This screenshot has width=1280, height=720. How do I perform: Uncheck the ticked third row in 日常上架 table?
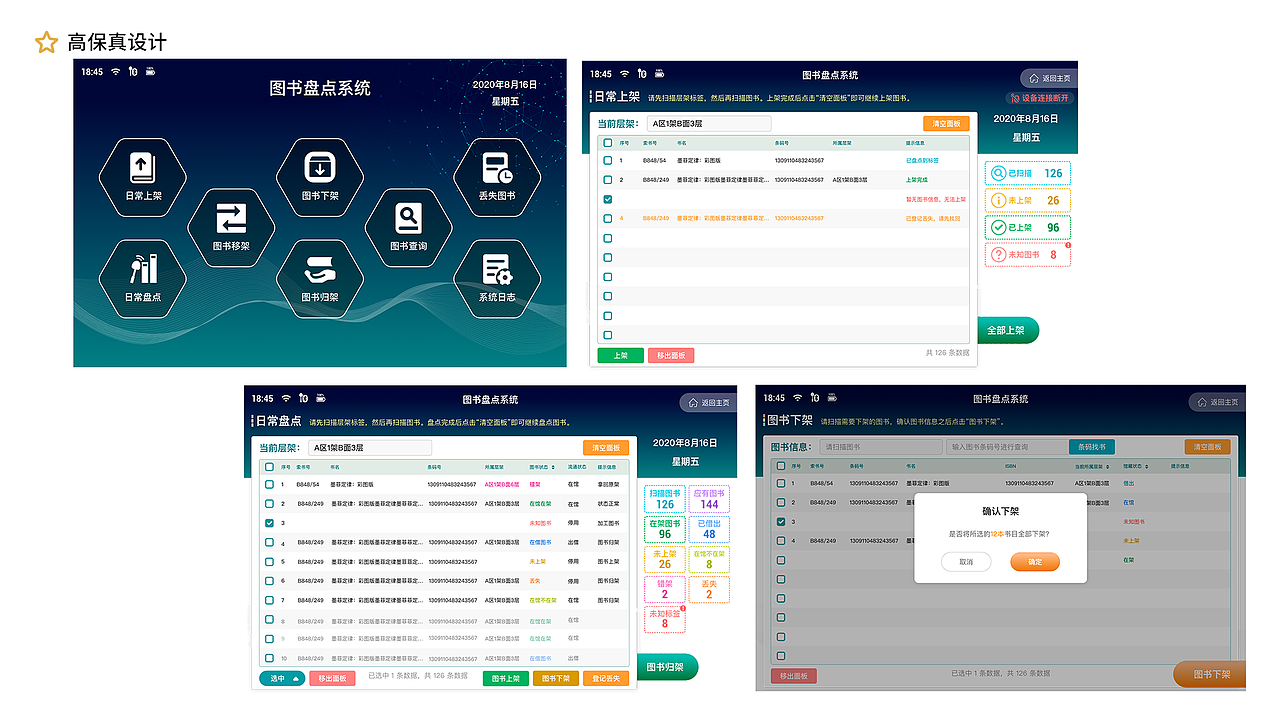608,199
